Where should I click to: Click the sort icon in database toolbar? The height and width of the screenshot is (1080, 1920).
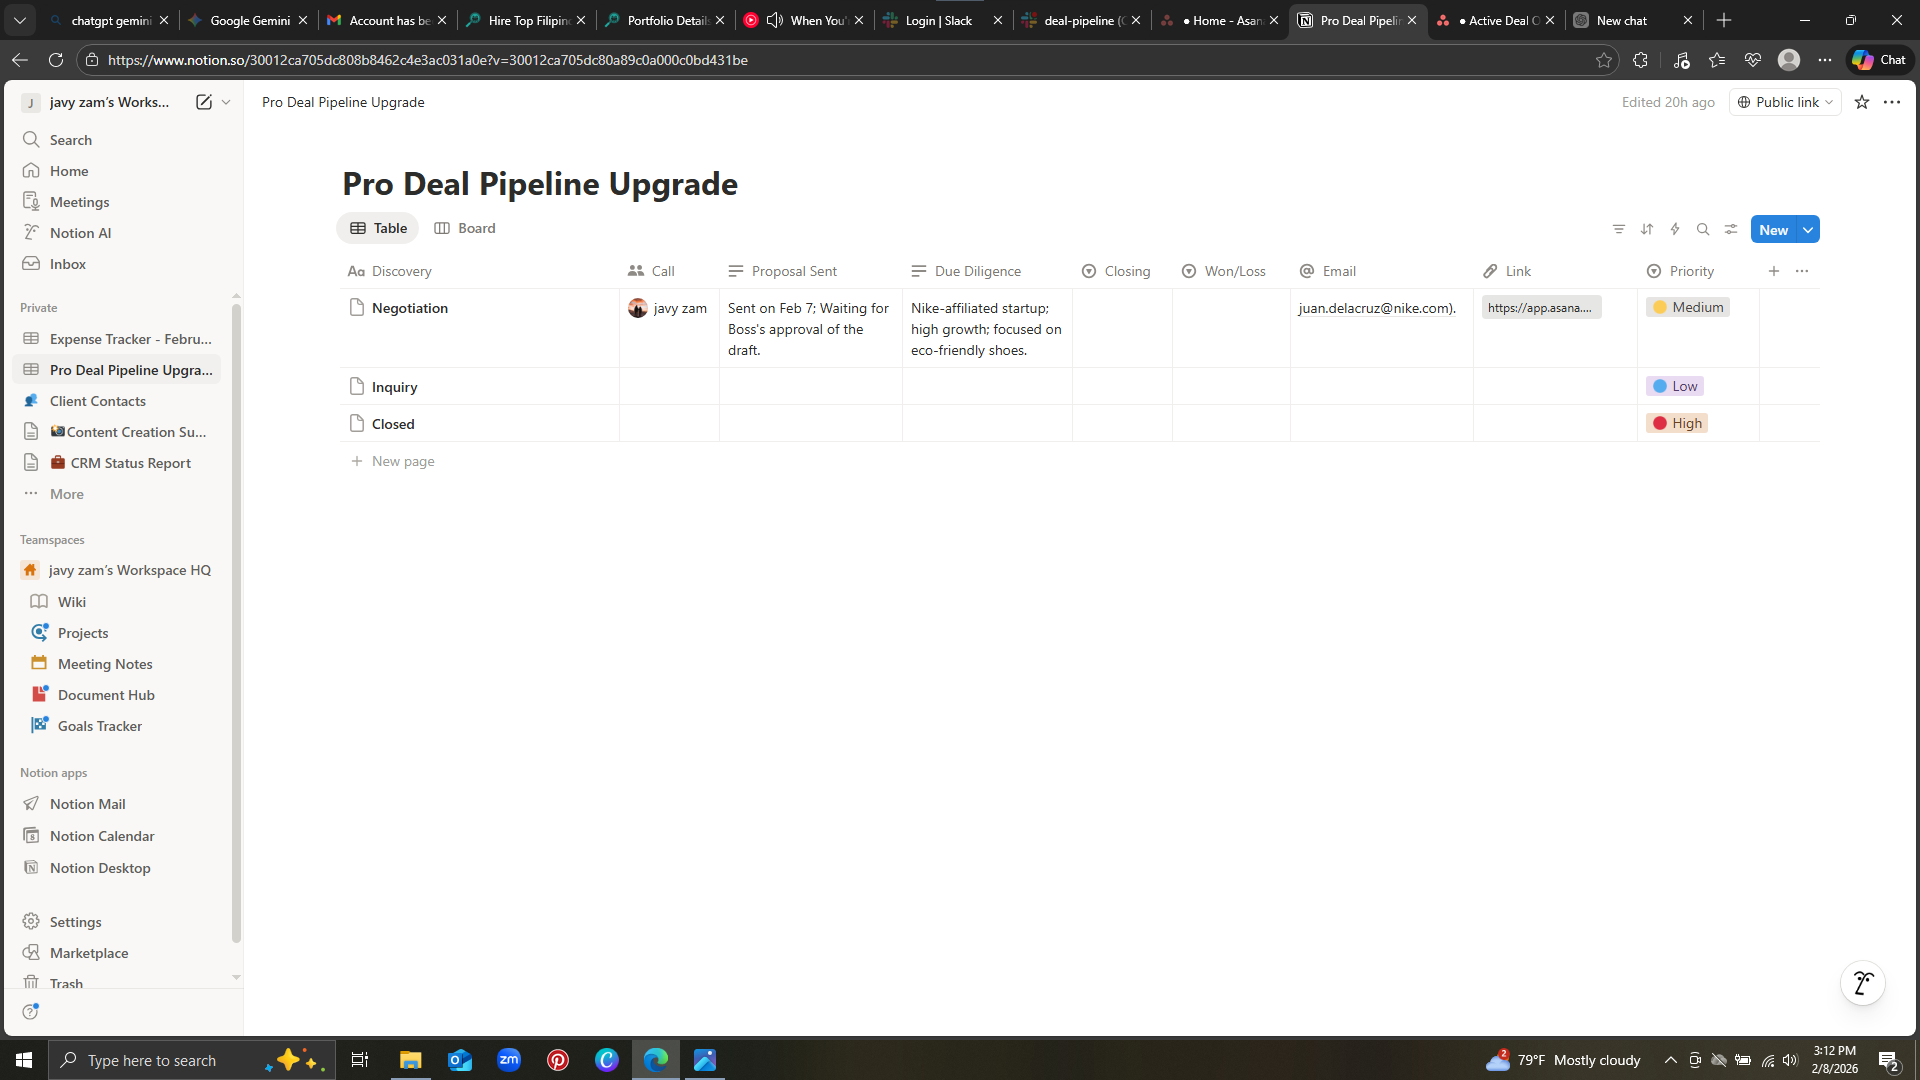1647,229
